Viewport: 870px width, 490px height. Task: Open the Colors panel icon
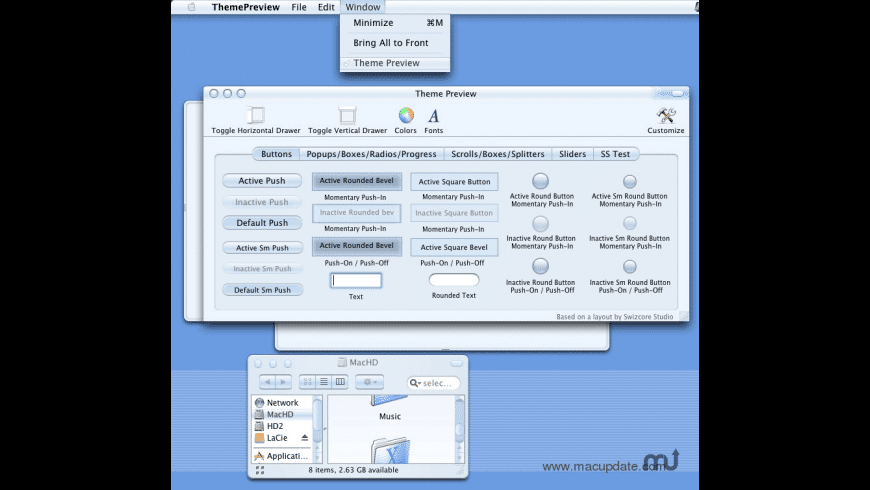[x=406, y=115]
